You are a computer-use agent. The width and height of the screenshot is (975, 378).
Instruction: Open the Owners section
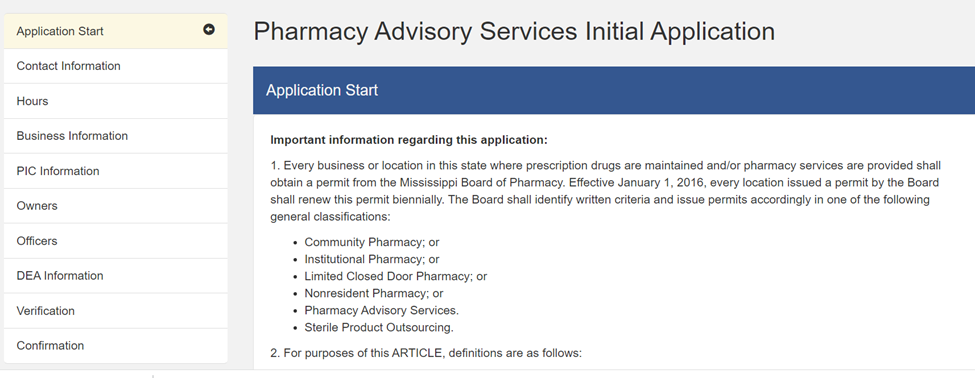[116, 206]
